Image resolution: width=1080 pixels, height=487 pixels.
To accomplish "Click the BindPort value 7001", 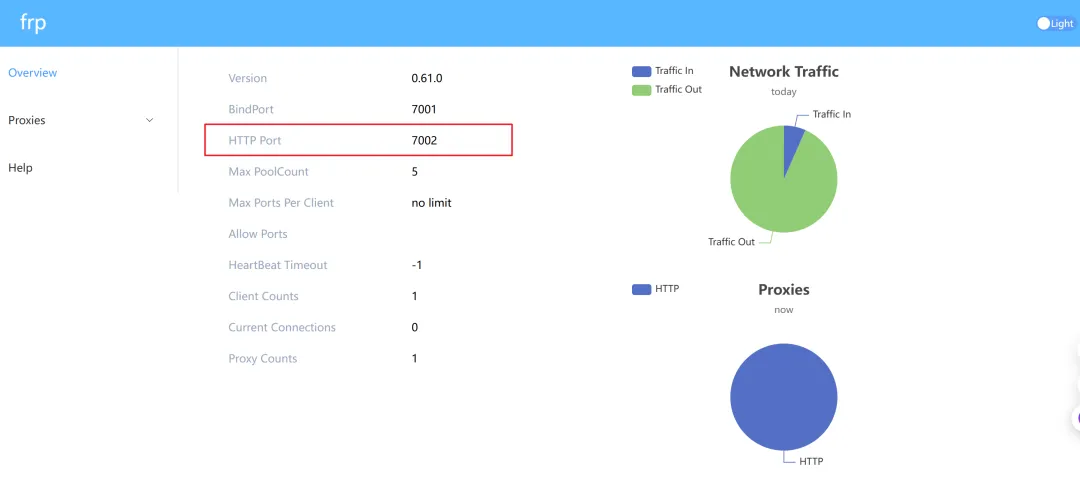I will coord(424,109).
